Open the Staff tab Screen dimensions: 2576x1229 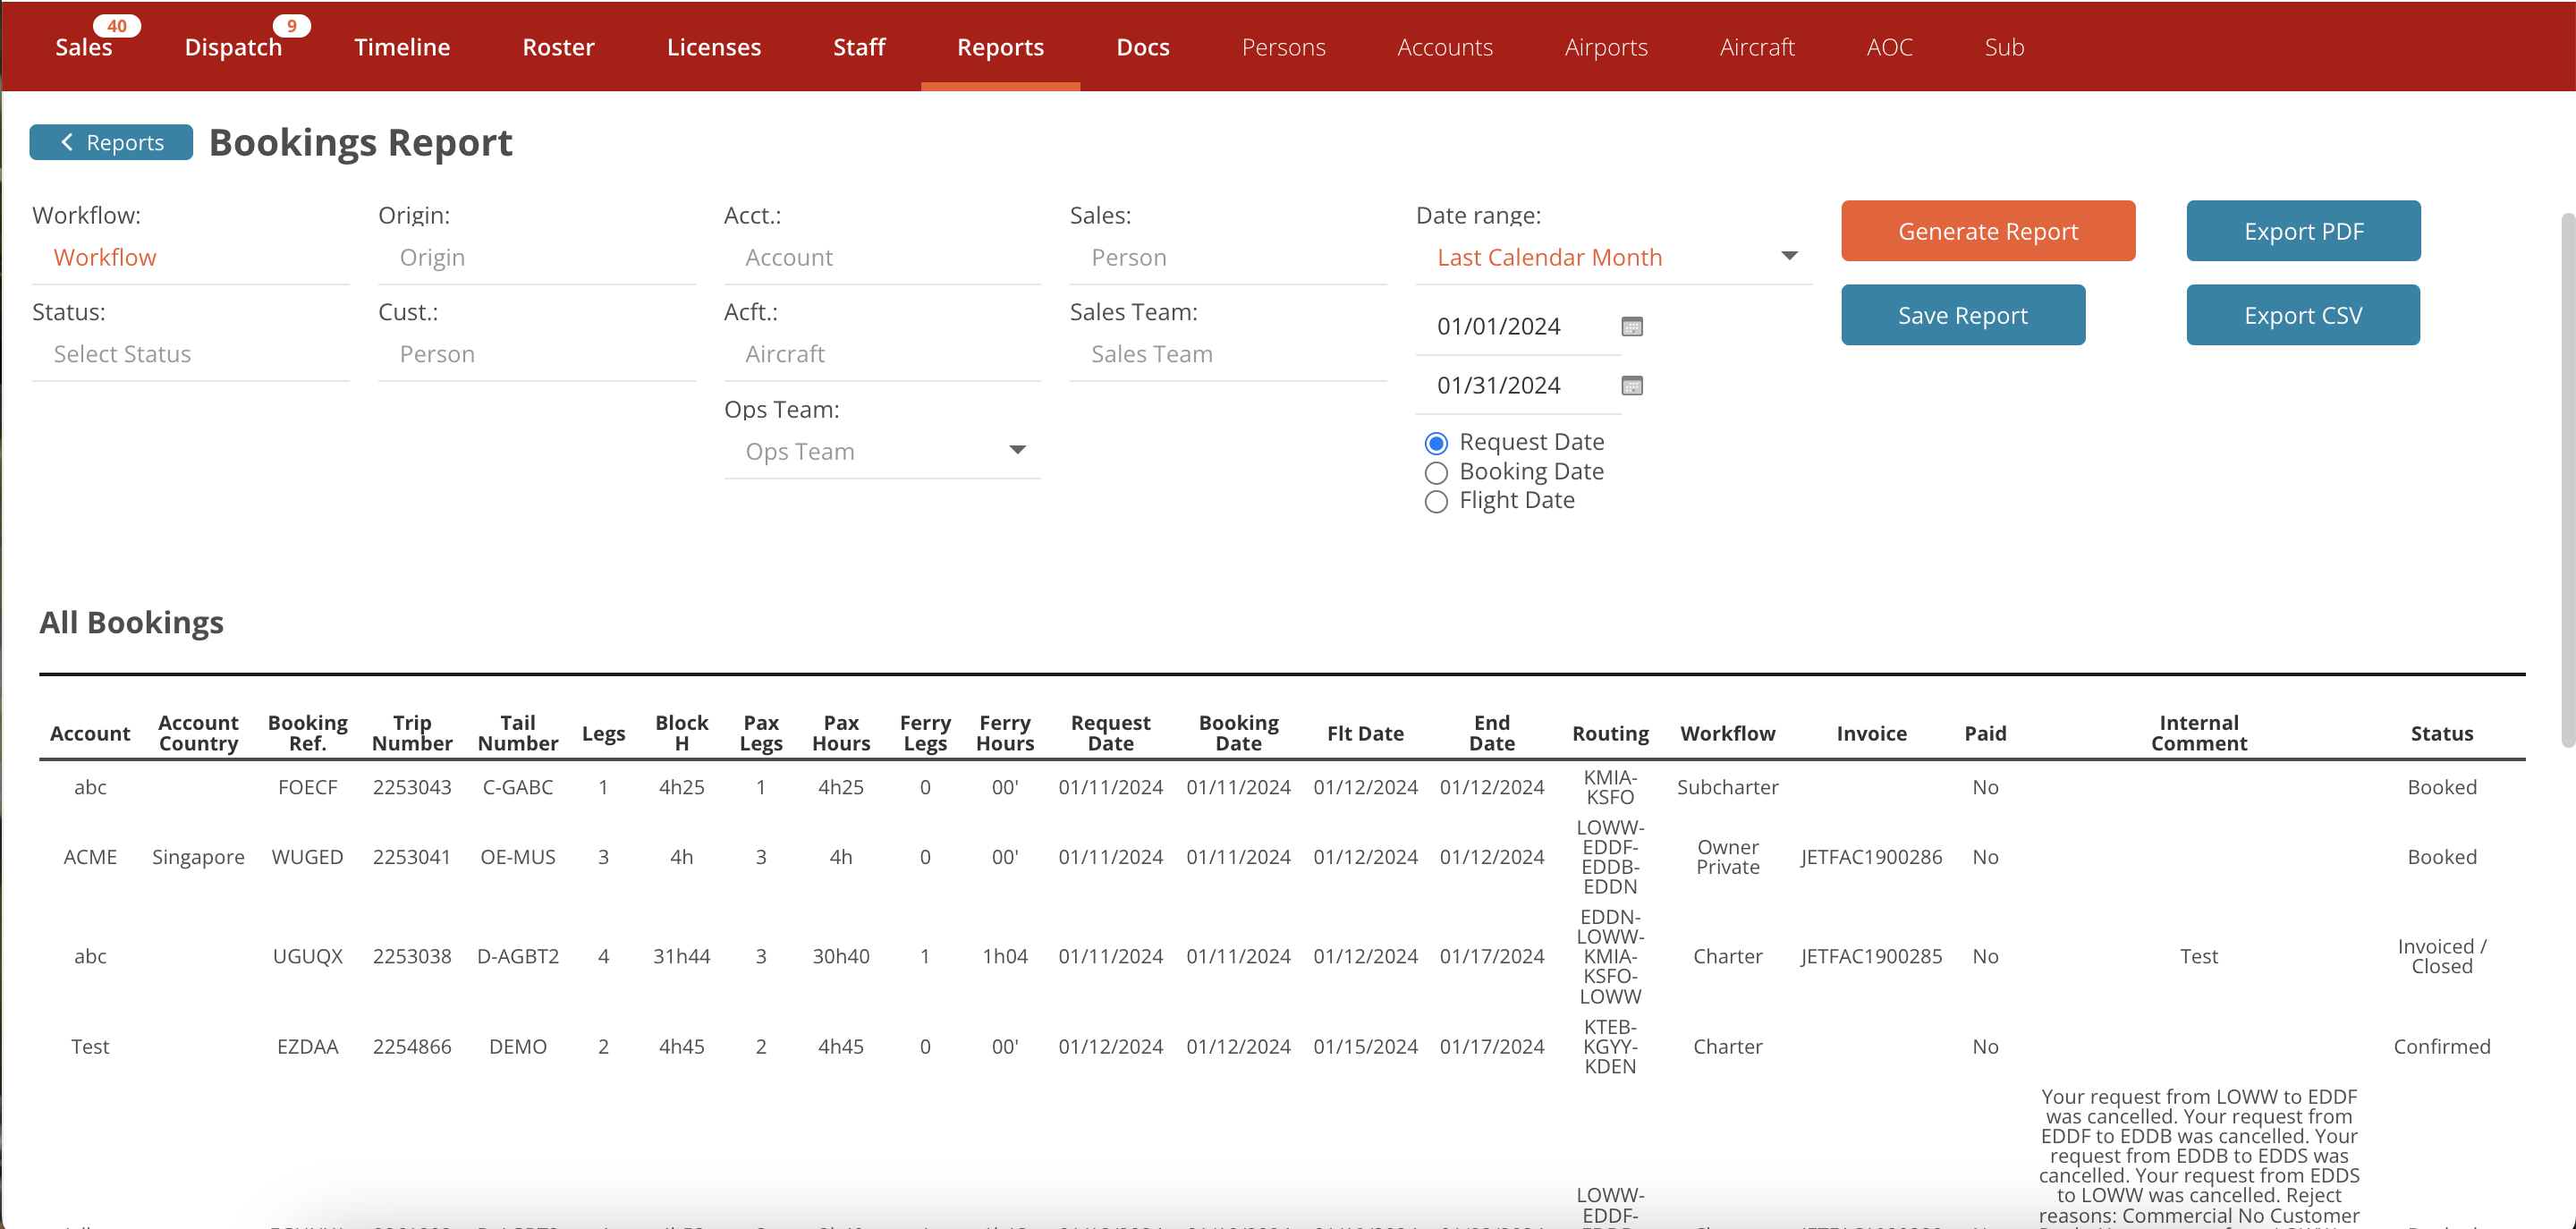tap(859, 47)
